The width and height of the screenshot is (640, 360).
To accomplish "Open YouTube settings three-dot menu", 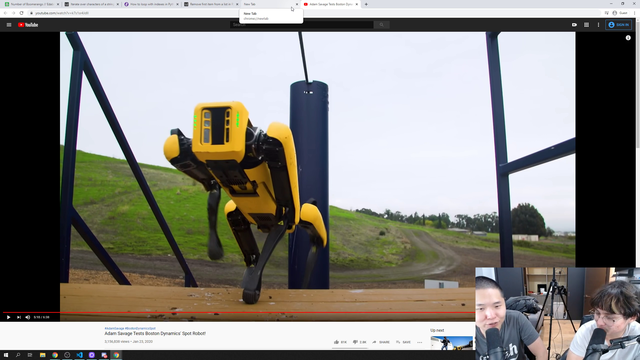I will tap(598, 25).
